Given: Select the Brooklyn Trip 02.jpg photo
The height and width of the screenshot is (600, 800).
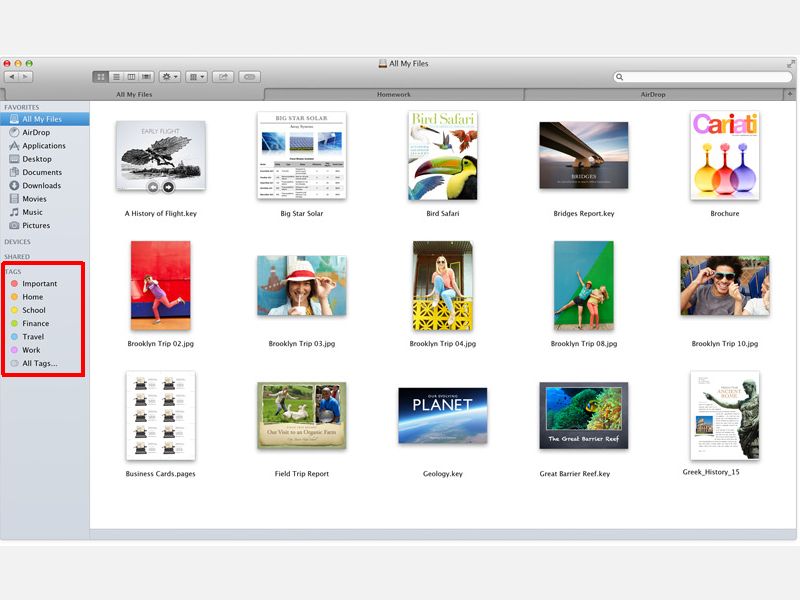Looking at the screenshot, I should point(161,286).
